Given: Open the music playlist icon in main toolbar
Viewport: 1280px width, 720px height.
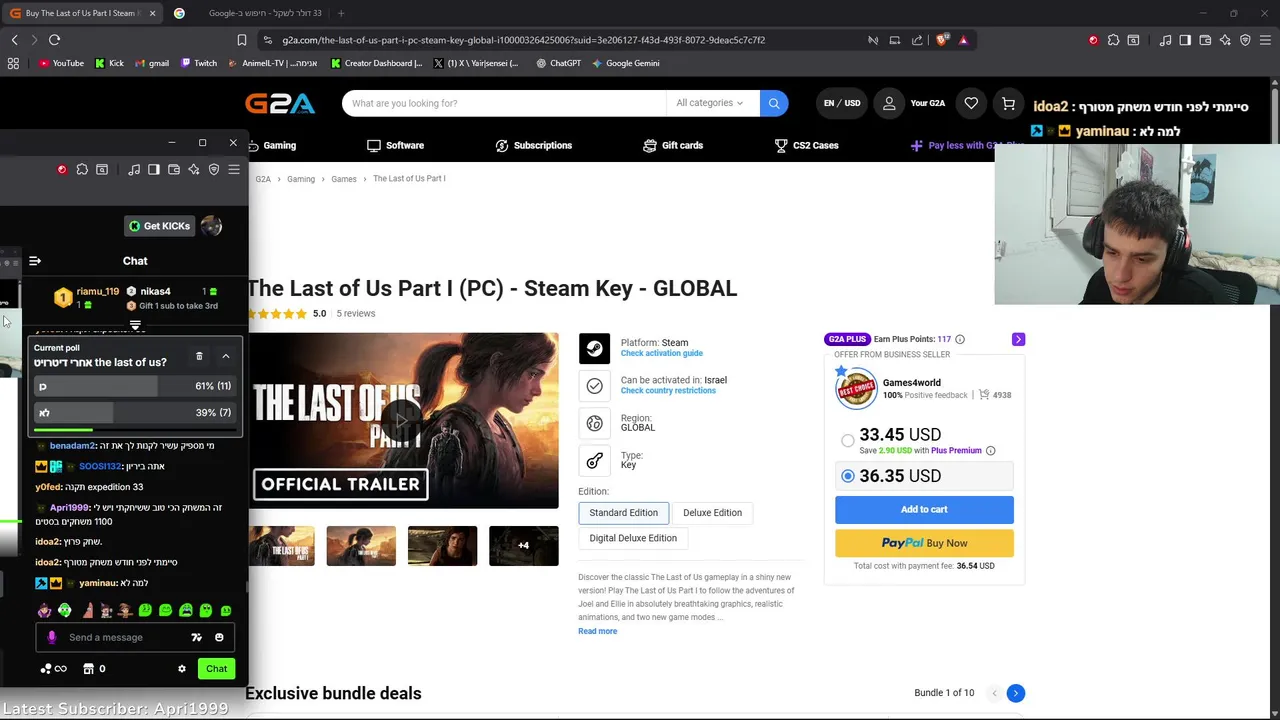Looking at the screenshot, I should click(1165, 40).
